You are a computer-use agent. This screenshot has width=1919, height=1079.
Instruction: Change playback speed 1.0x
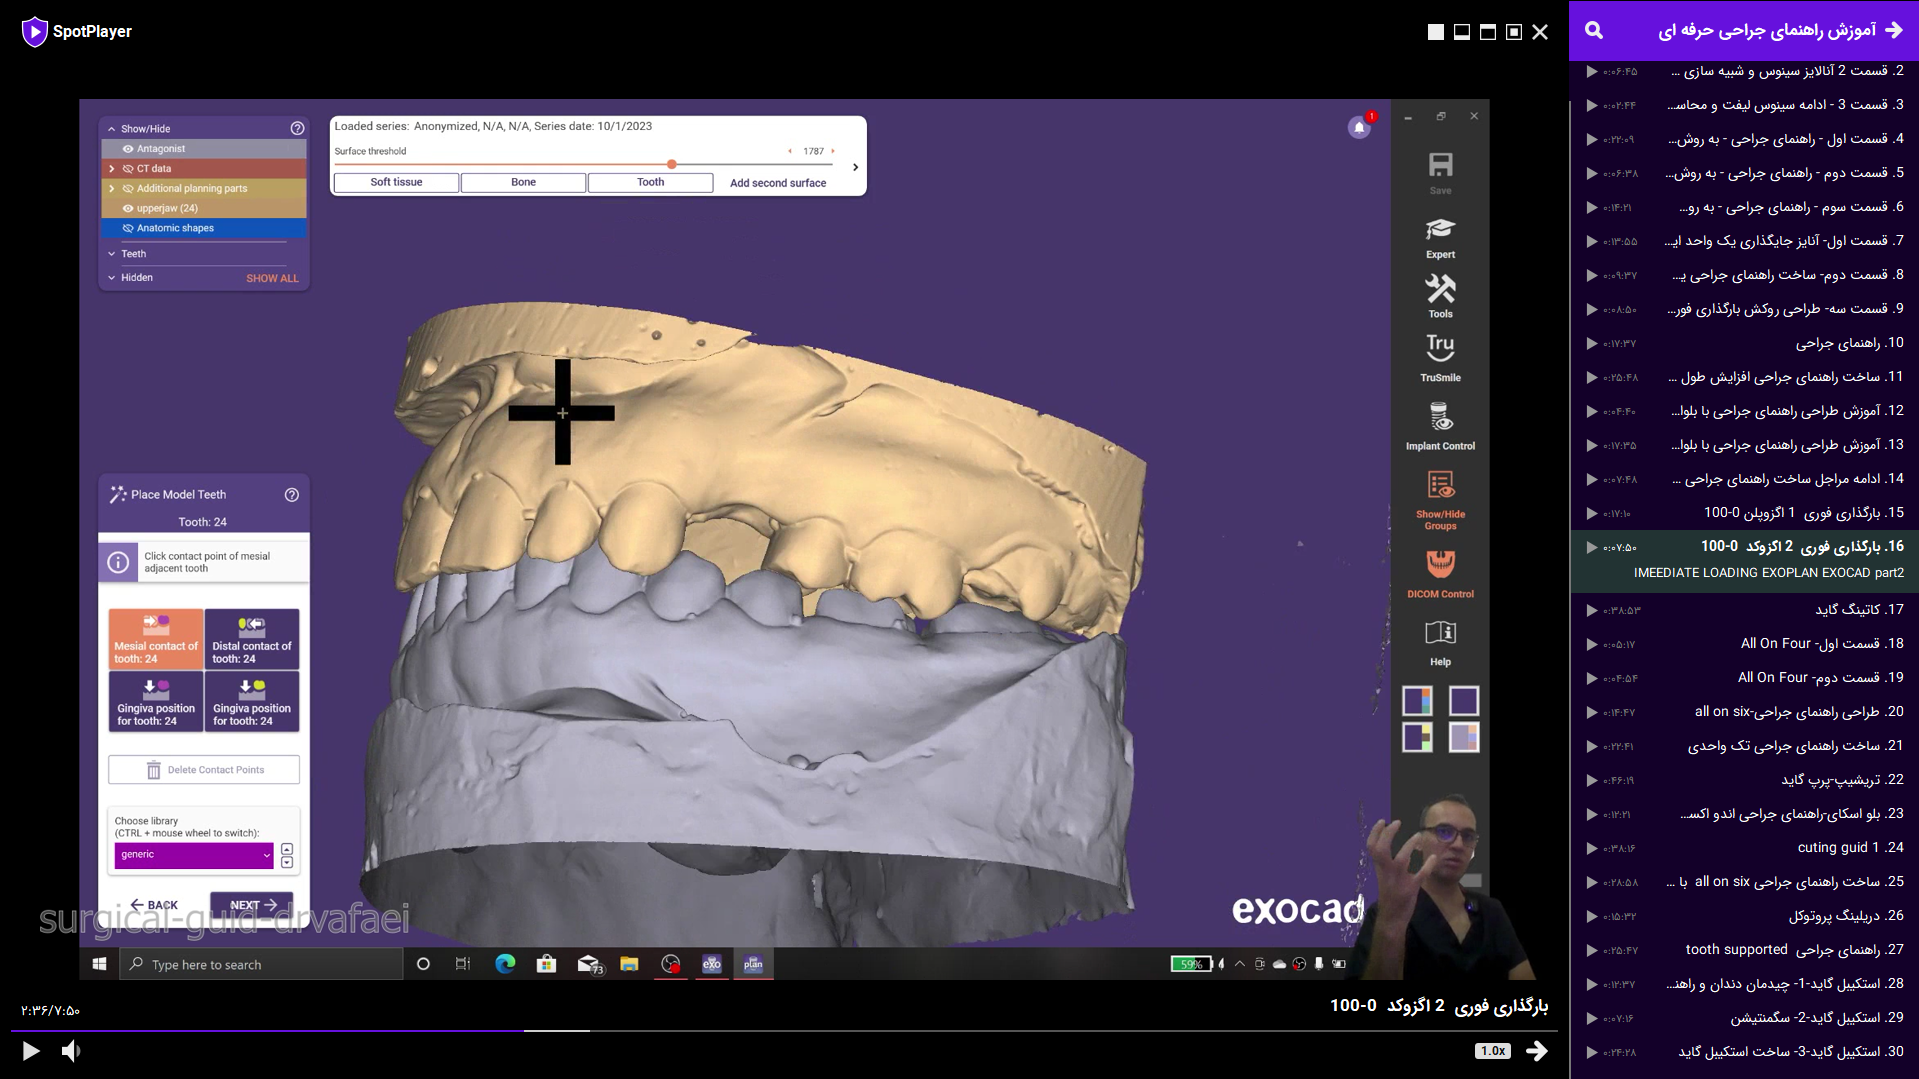pyautogui.click(x=1493, y=1051)
